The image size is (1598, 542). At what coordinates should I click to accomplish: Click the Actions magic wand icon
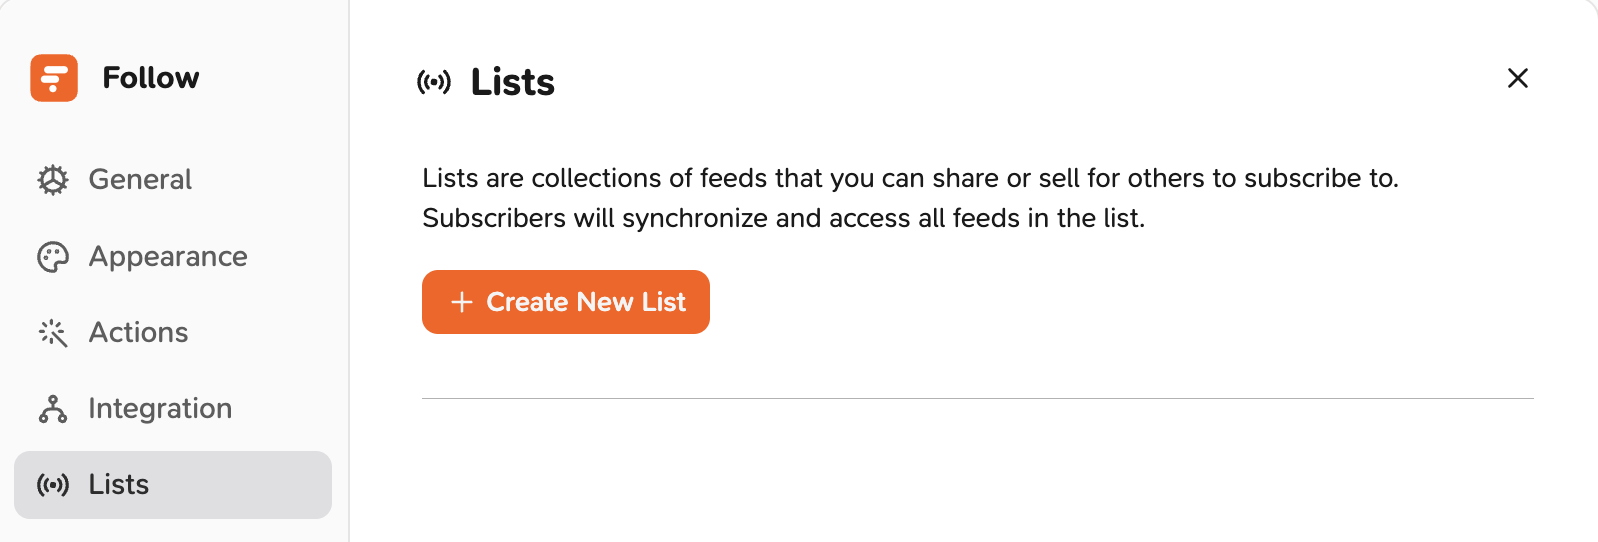[x=53, y=333]
